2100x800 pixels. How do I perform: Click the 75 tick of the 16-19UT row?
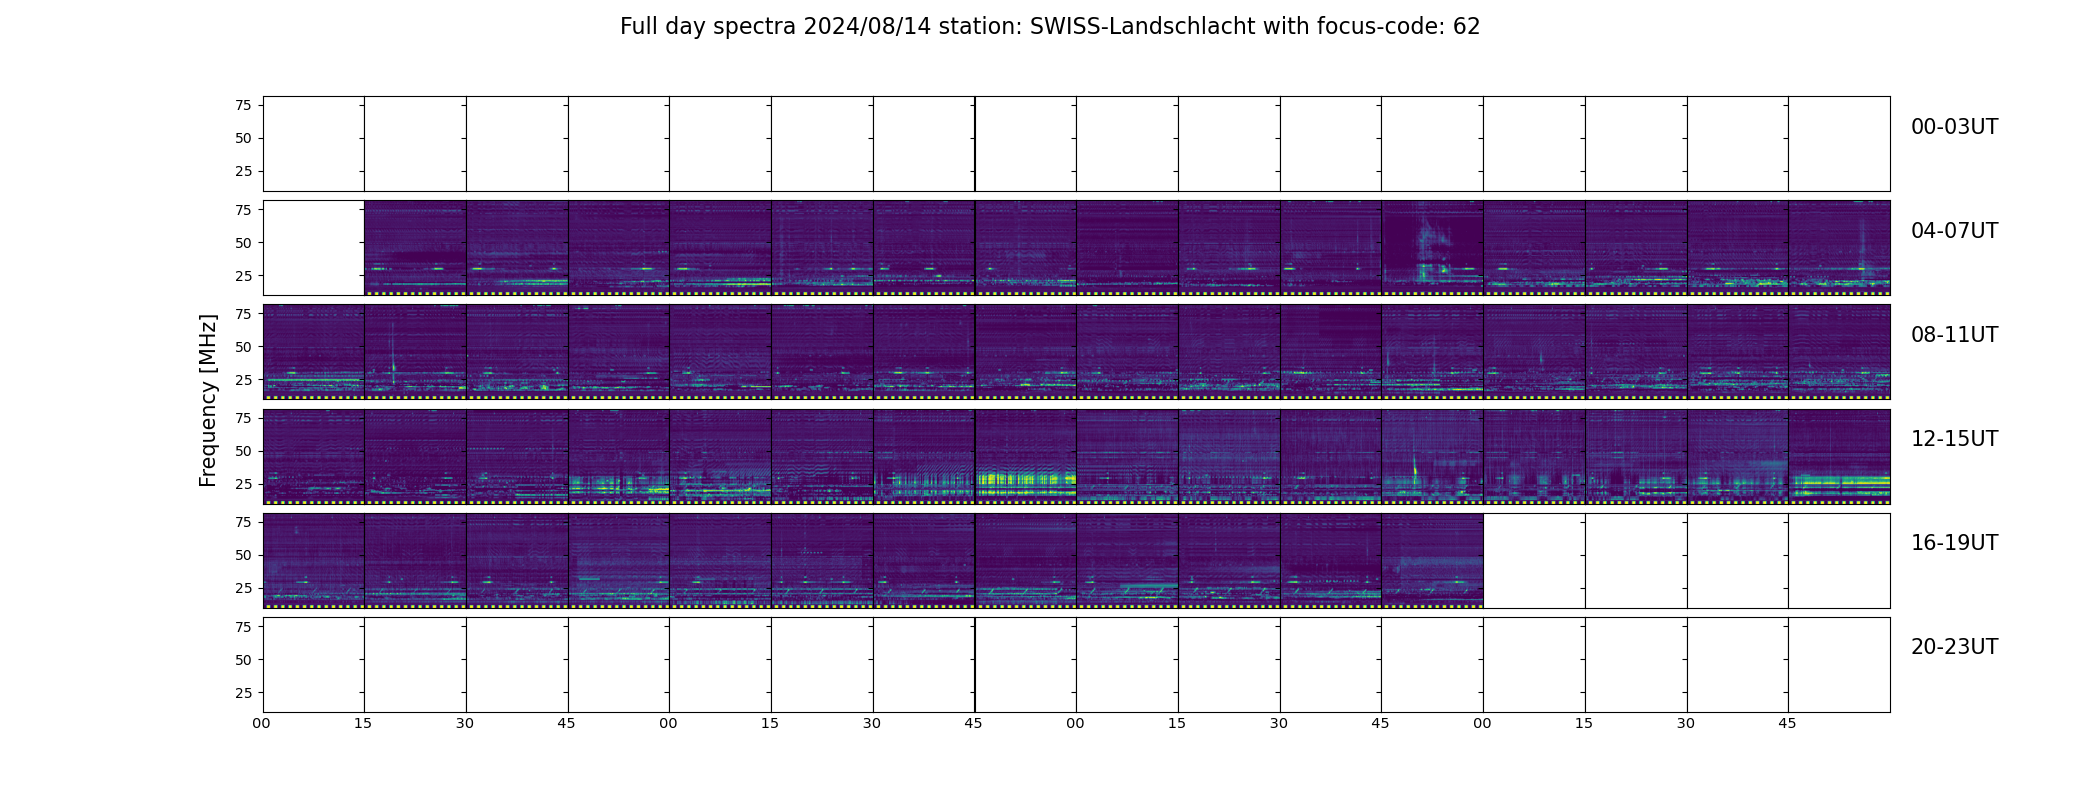[243, 522]
